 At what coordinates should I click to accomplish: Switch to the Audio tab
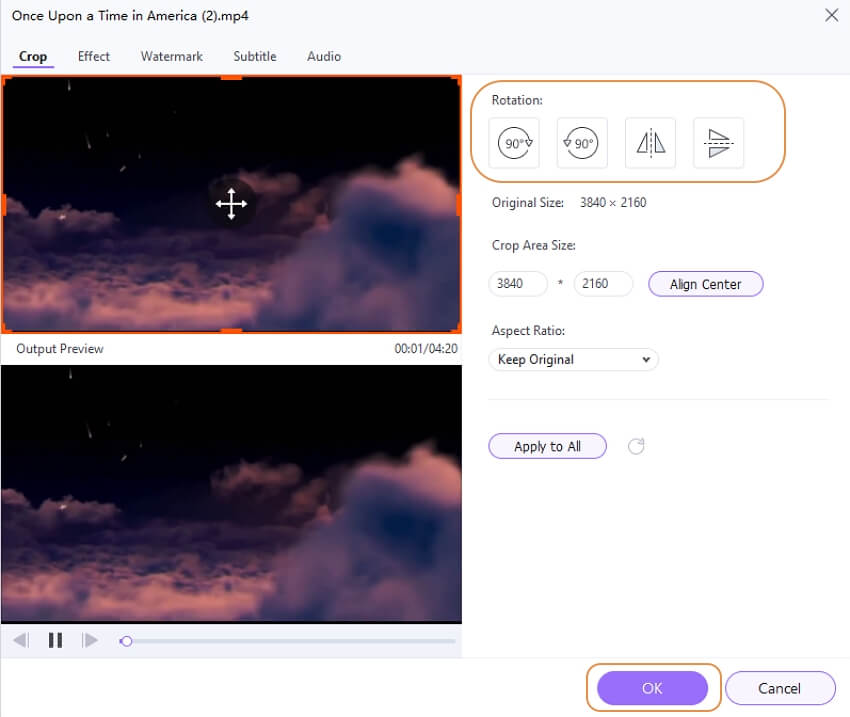point(324,56)
